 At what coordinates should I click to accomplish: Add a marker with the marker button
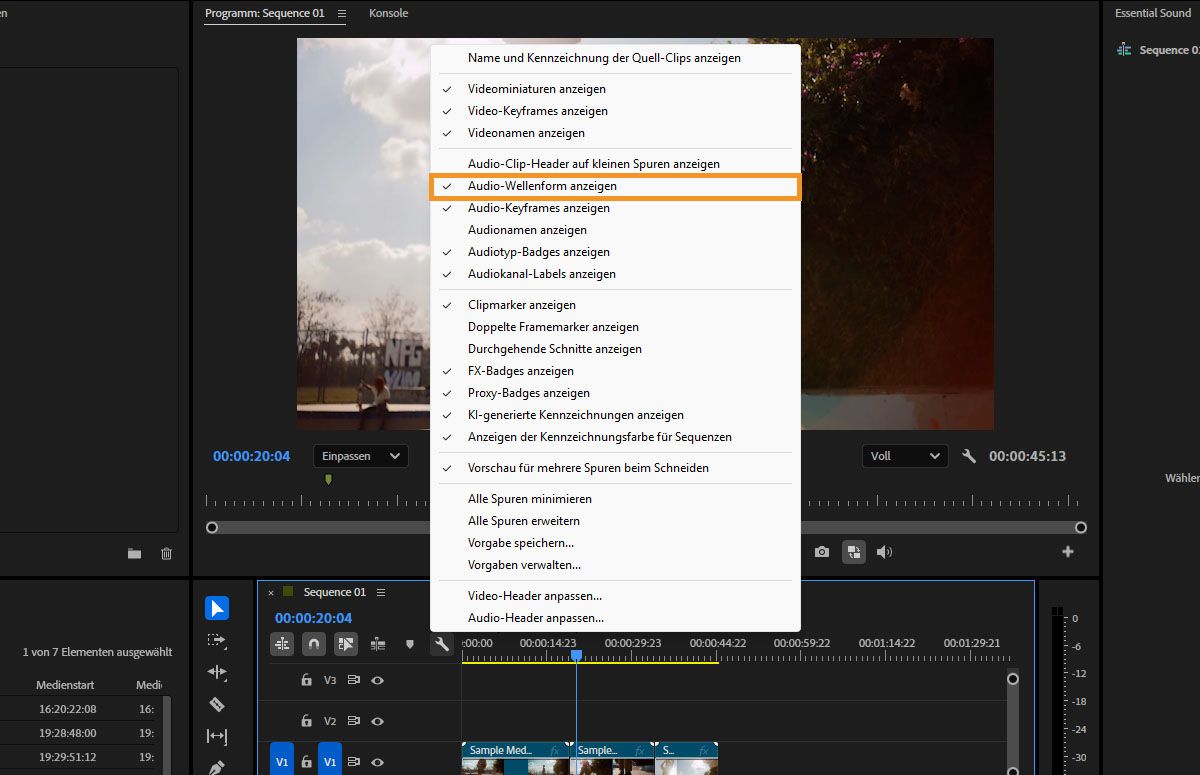coord(410,644)
